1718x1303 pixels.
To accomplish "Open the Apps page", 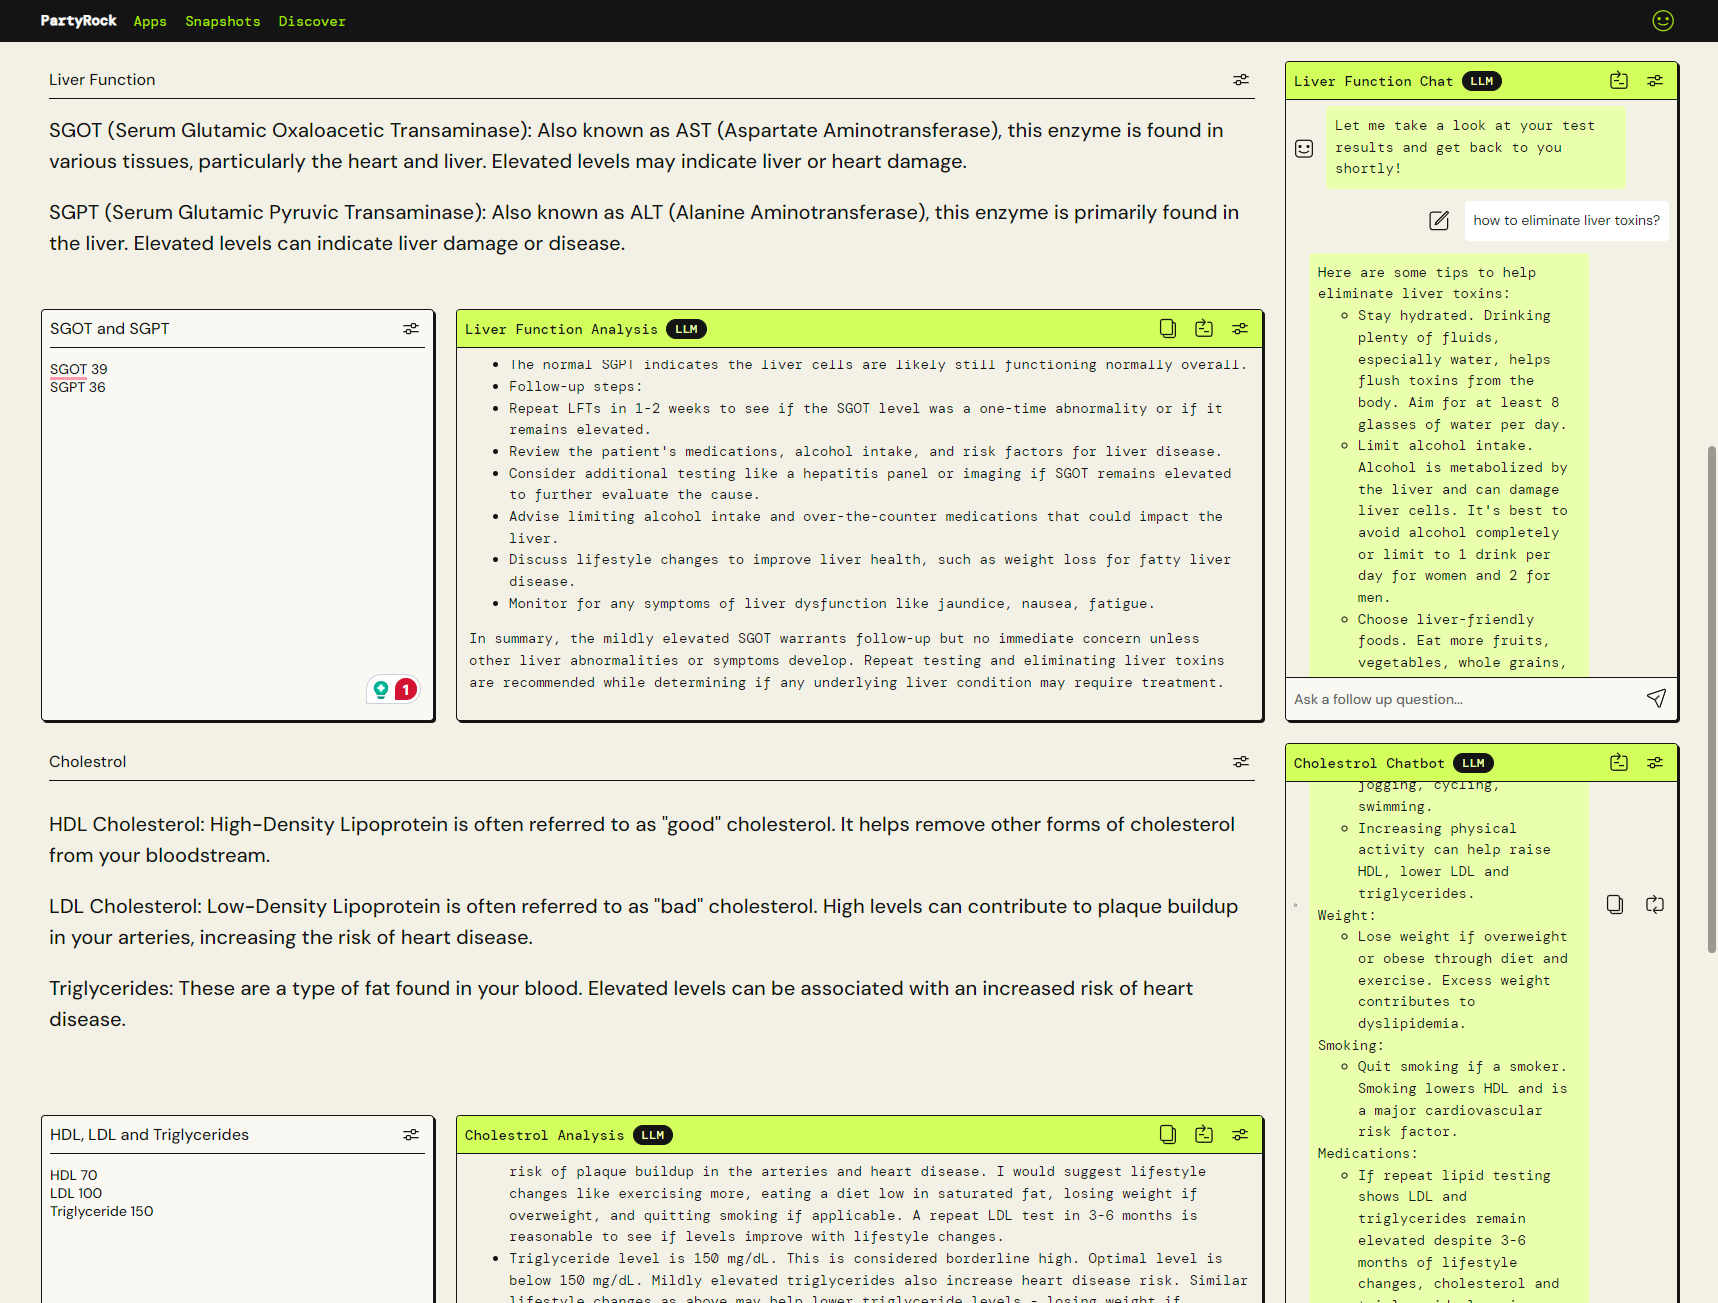I will click(149, 20).
